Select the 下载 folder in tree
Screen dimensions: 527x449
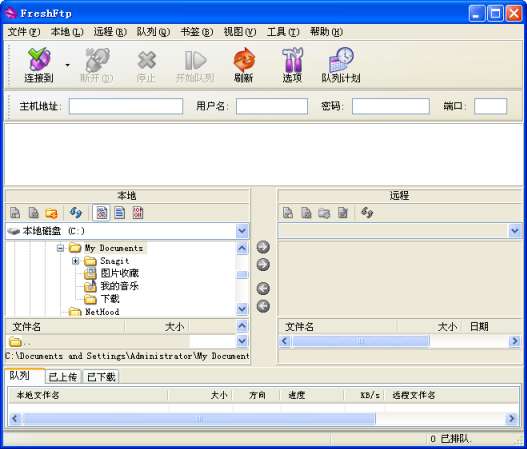pos(110,298)
